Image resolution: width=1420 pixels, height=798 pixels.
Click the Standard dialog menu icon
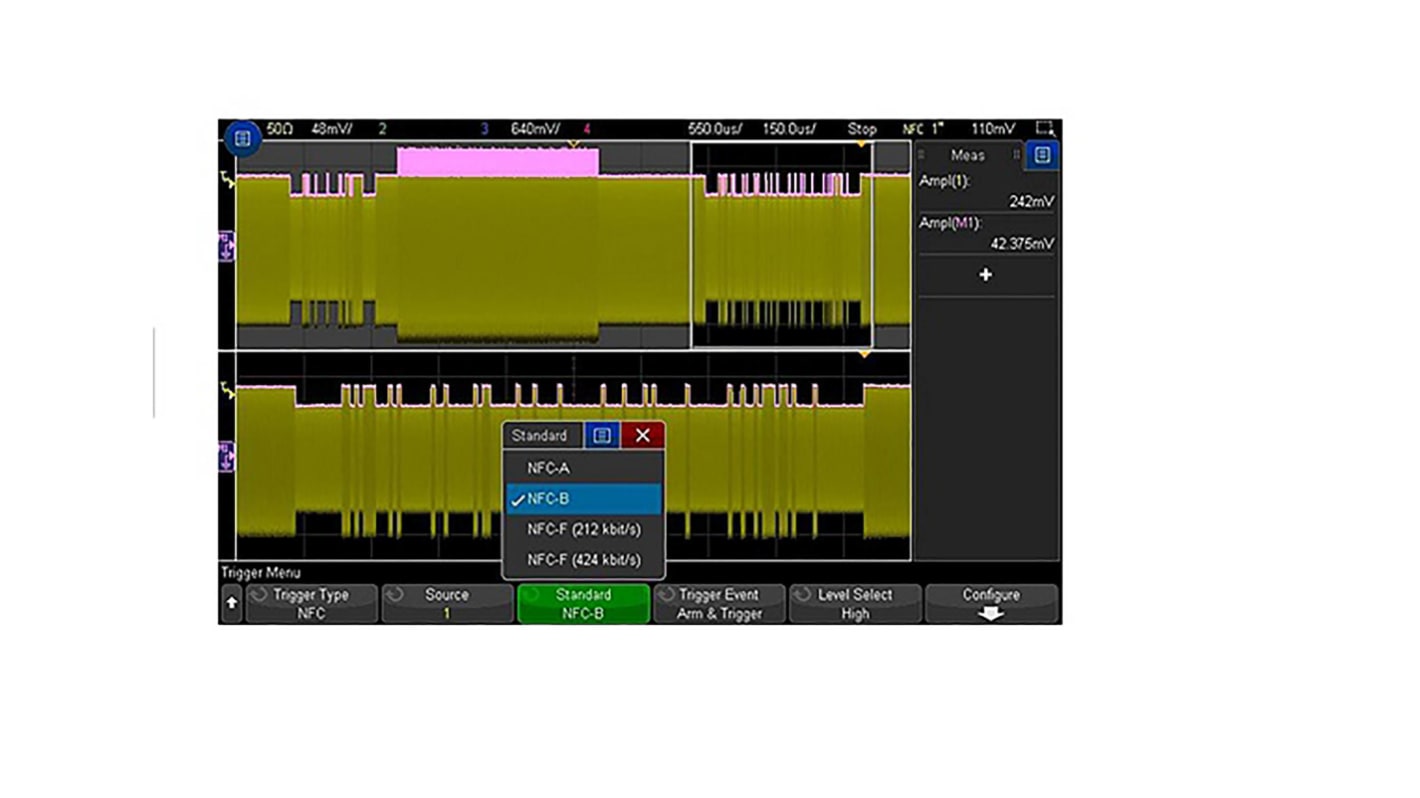601,435
